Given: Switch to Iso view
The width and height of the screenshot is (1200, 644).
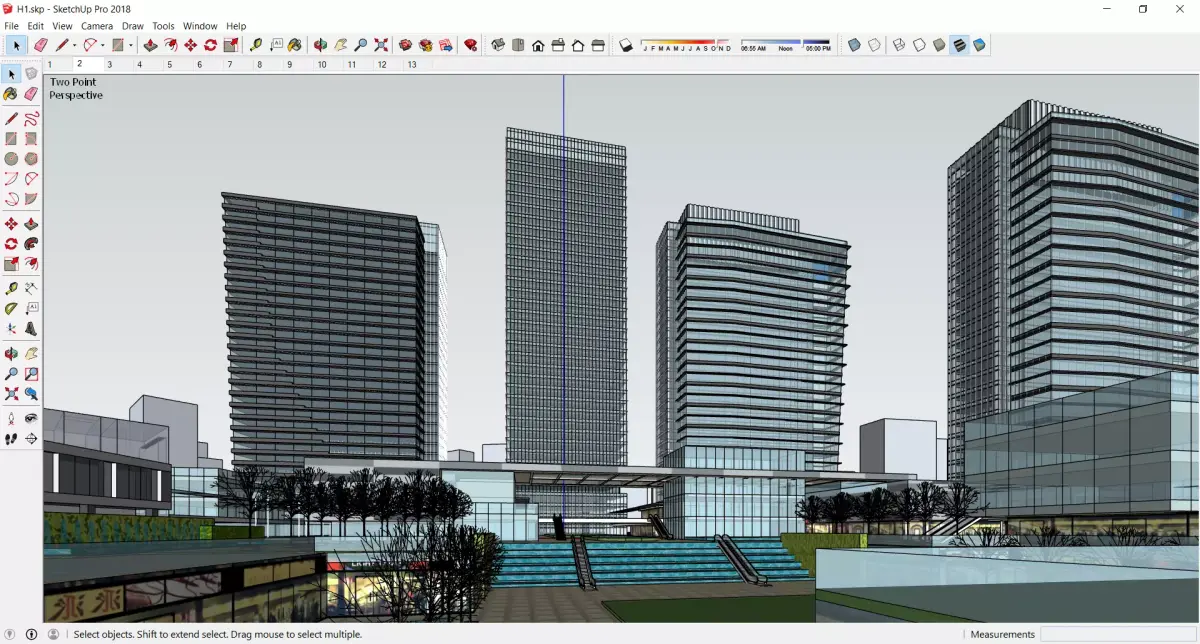Looking at the screenshot, I should coord(497,45).
